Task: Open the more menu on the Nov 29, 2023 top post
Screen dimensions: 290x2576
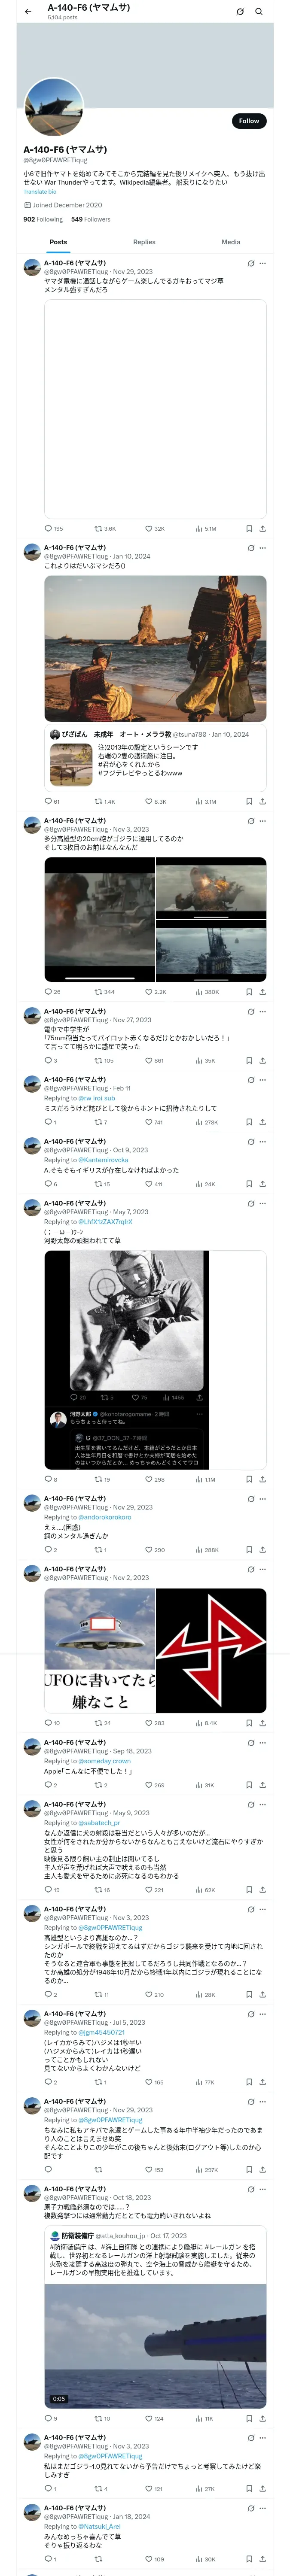Action: click(263, 263)
